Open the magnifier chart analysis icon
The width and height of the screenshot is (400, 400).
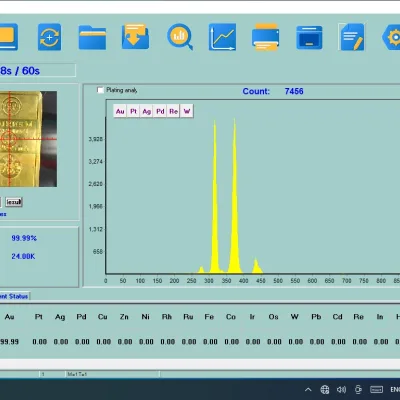pos(180,37)
